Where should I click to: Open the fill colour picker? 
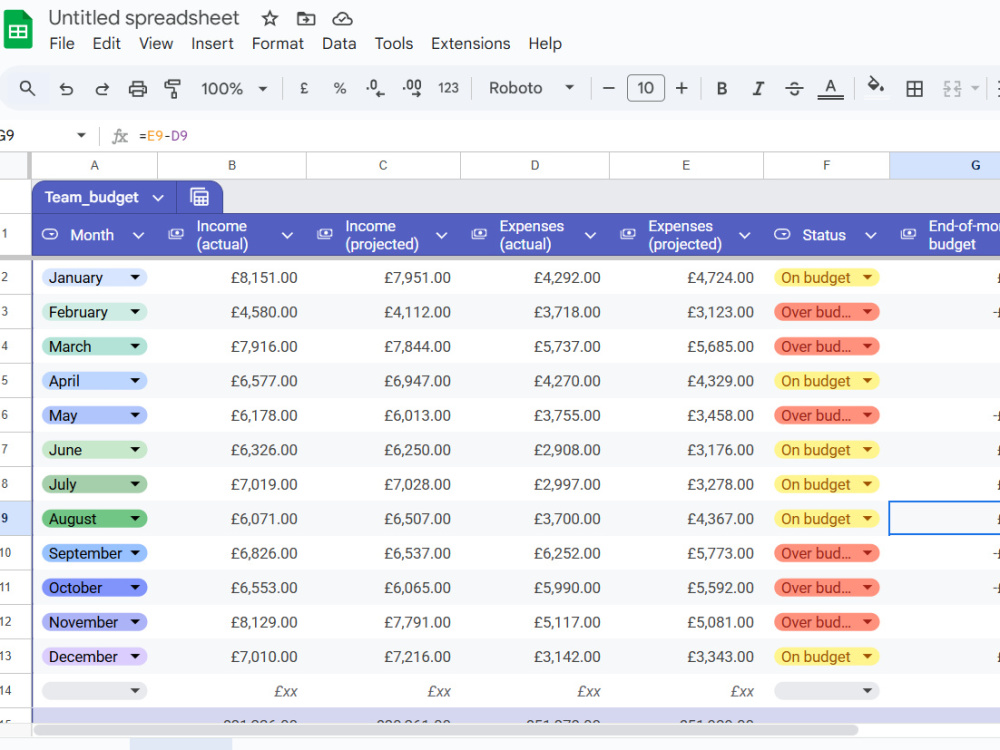pyautogui.click(x=876, y=85)
